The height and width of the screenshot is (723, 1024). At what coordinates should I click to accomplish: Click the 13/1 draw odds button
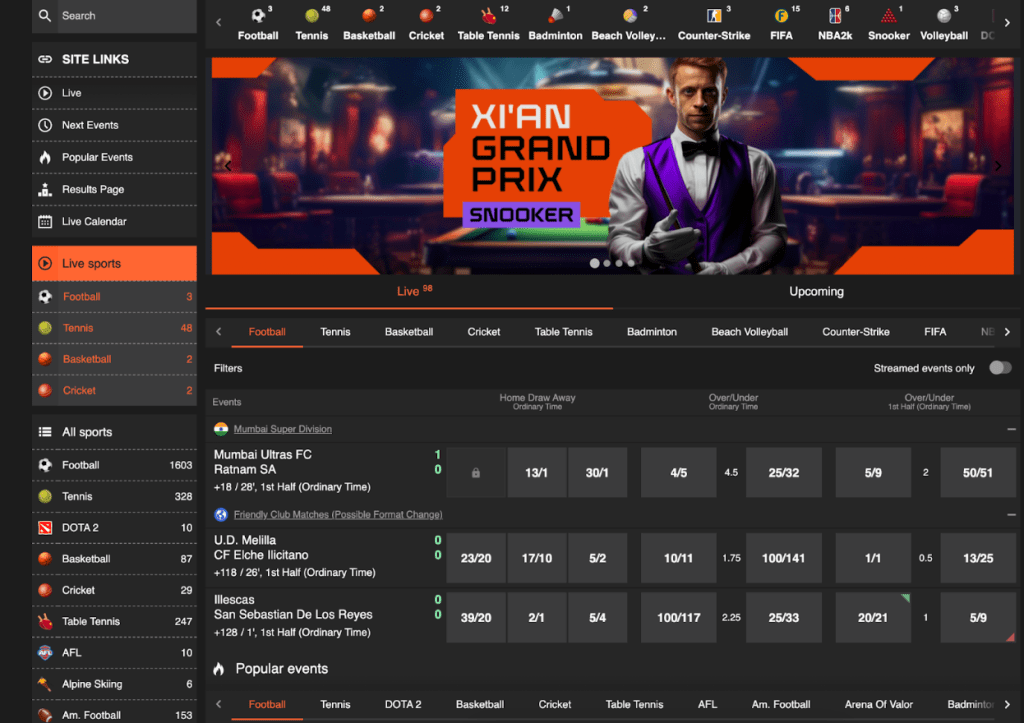coord(537,473)
